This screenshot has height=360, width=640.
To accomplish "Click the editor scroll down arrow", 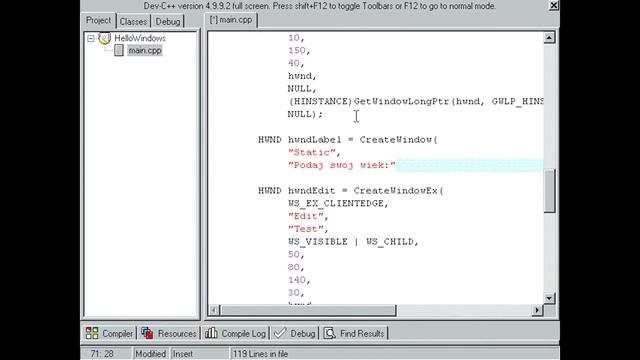I will click(x=549, y=298).
